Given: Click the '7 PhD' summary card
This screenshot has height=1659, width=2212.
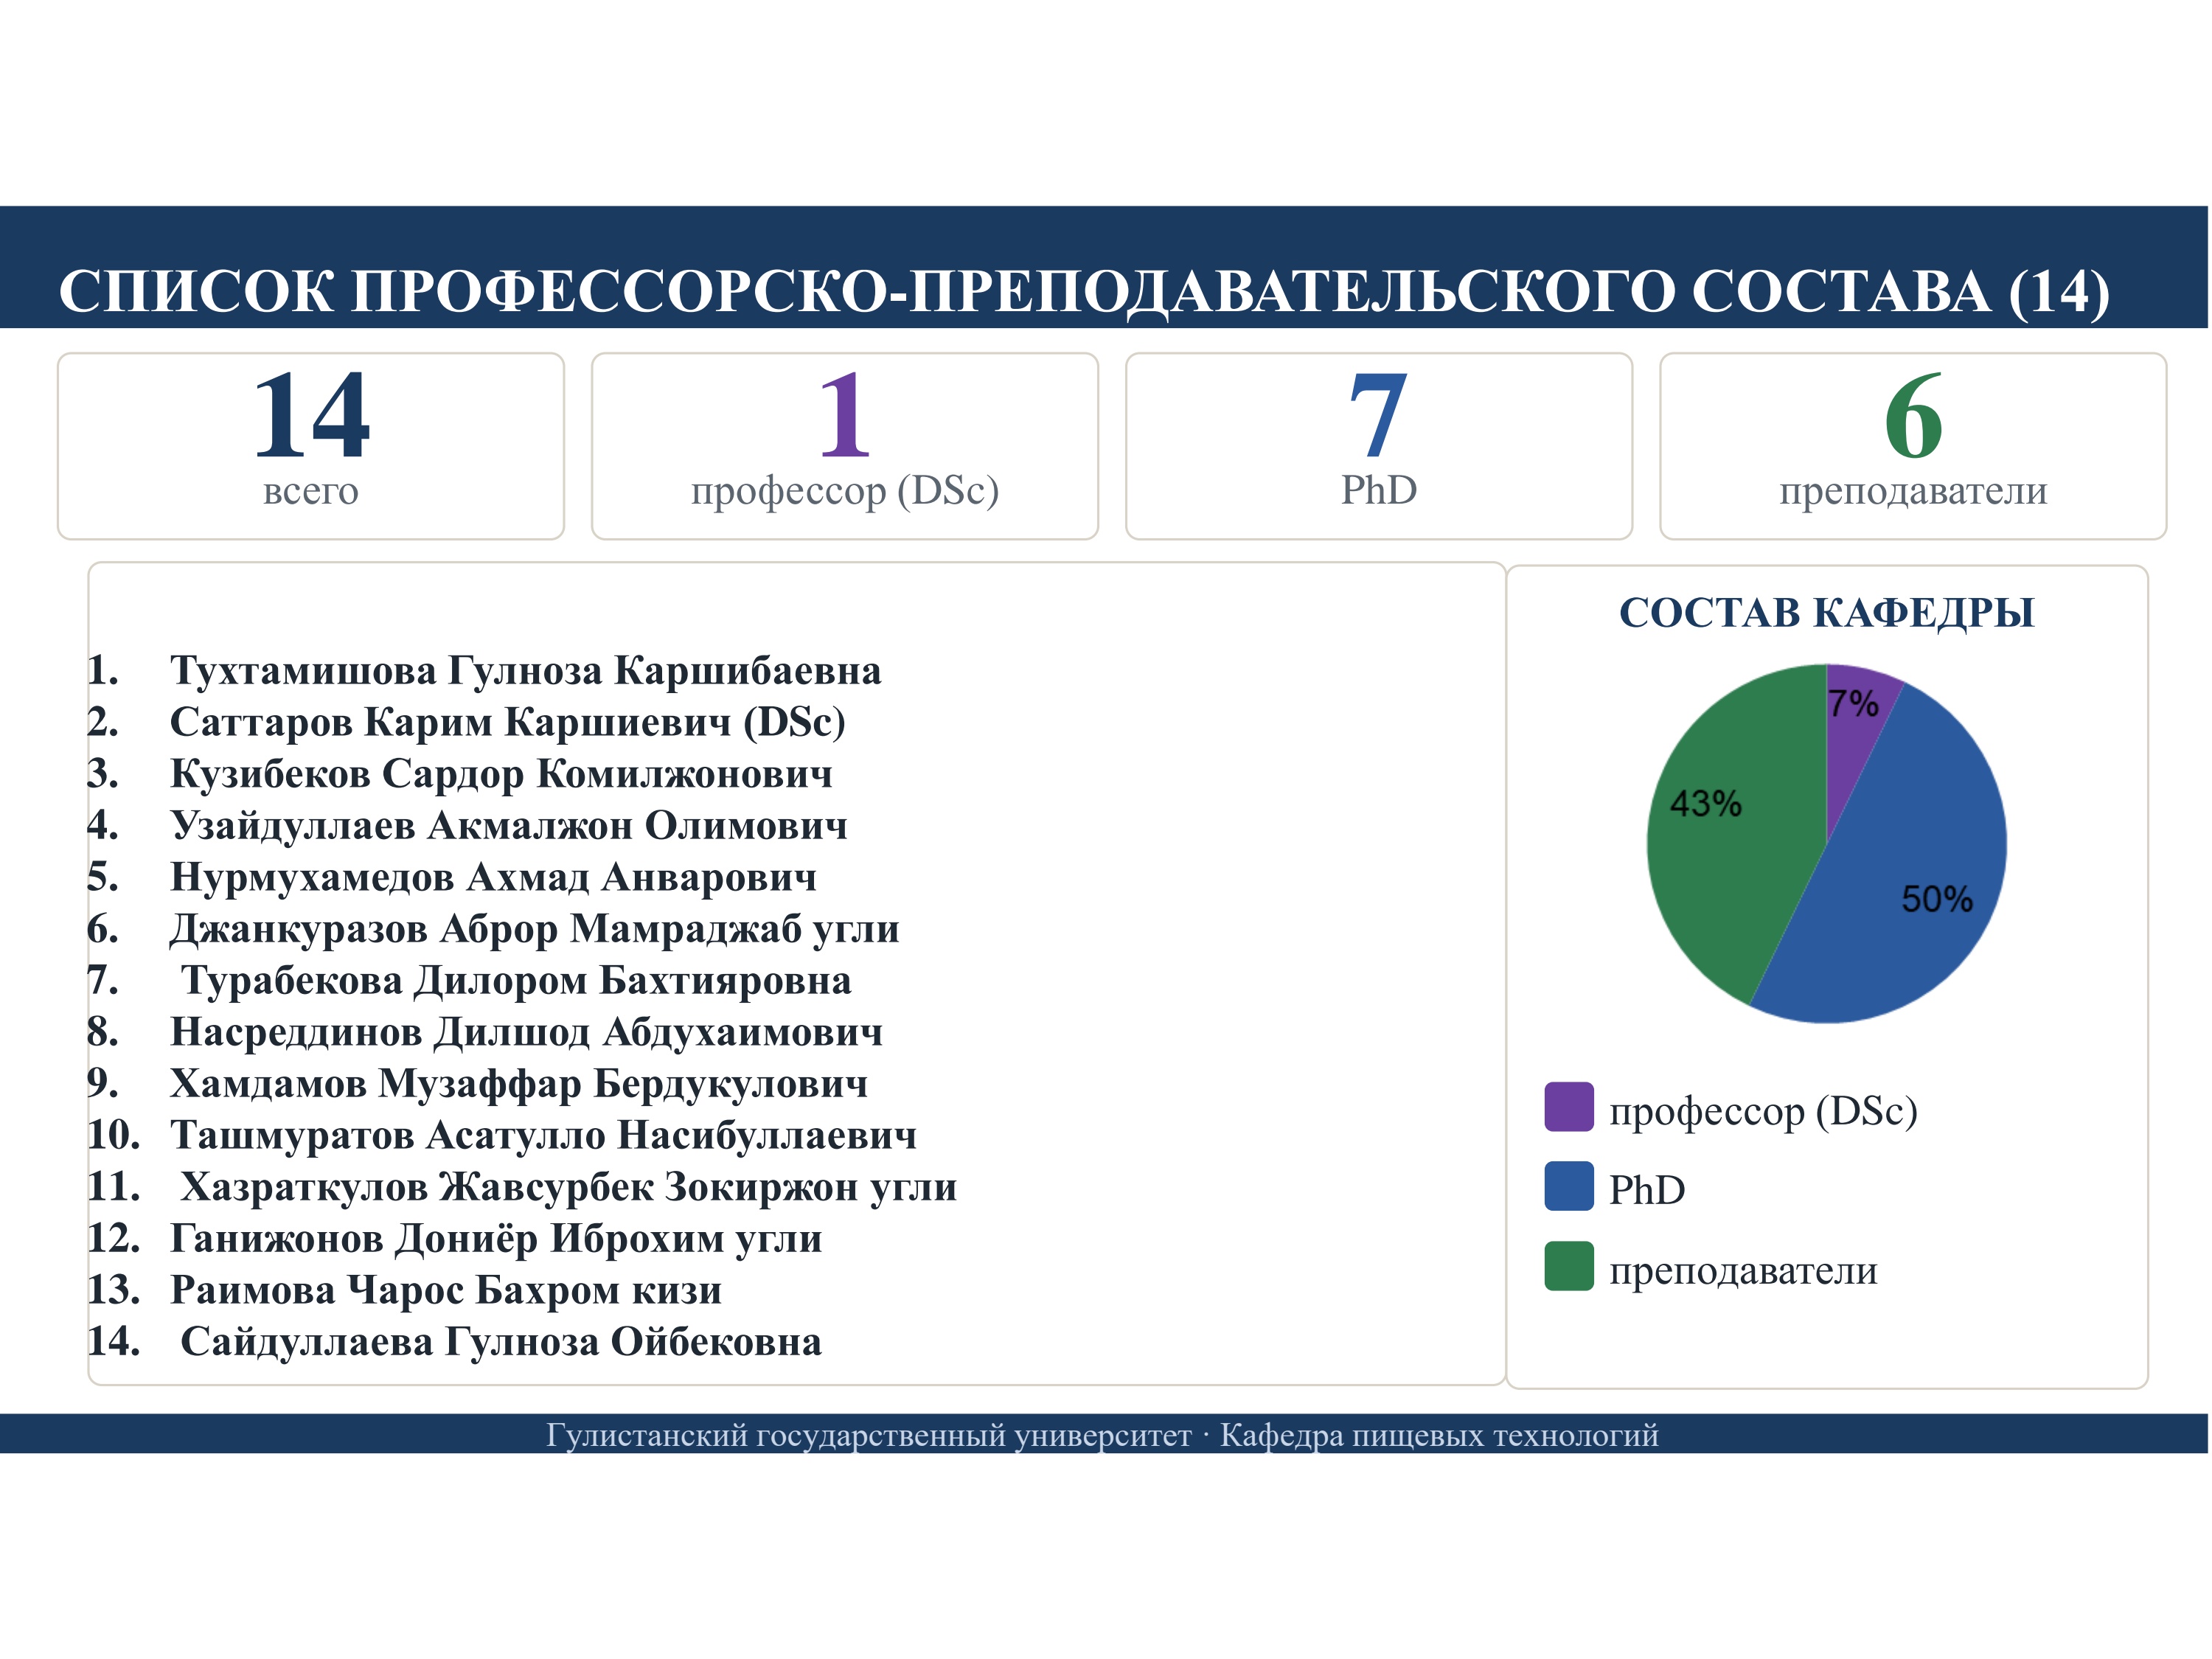Looking at the screenshot, I should click(1379, 446).
